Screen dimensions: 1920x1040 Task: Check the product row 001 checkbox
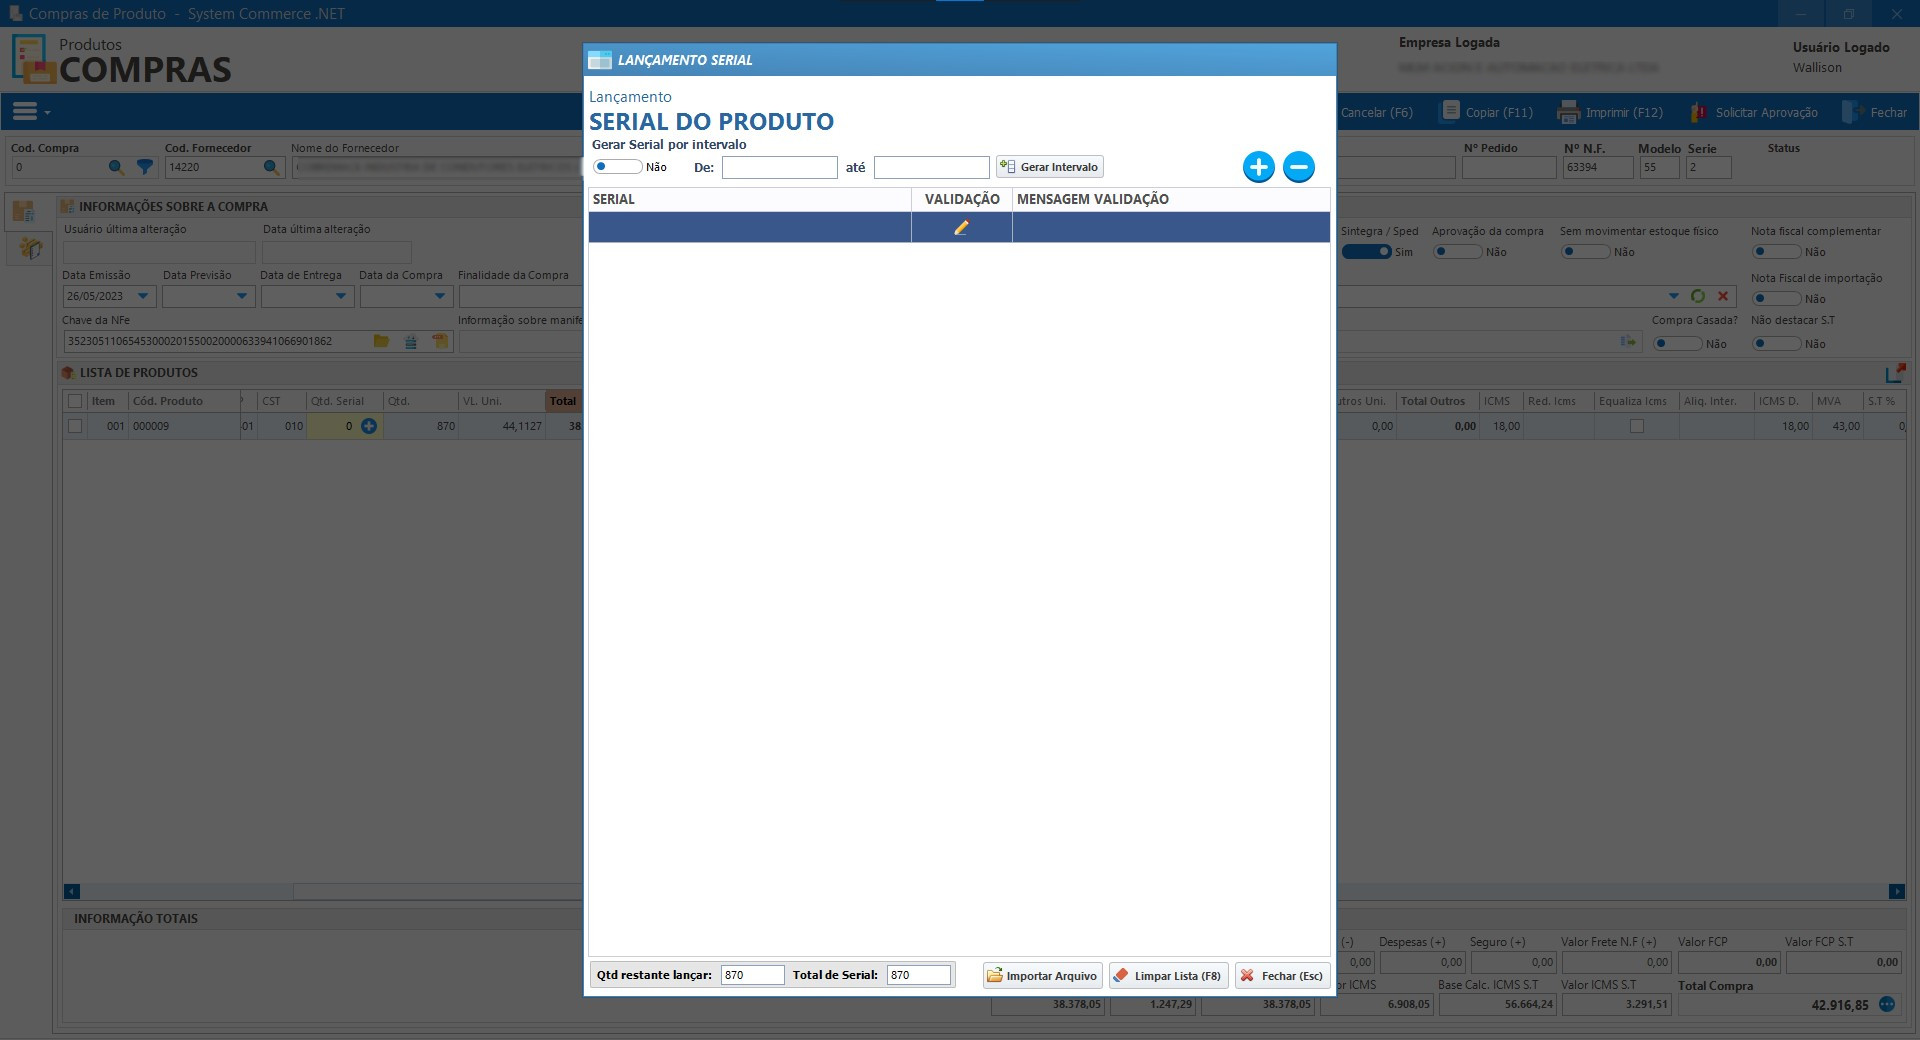click(x=75, y=426)
